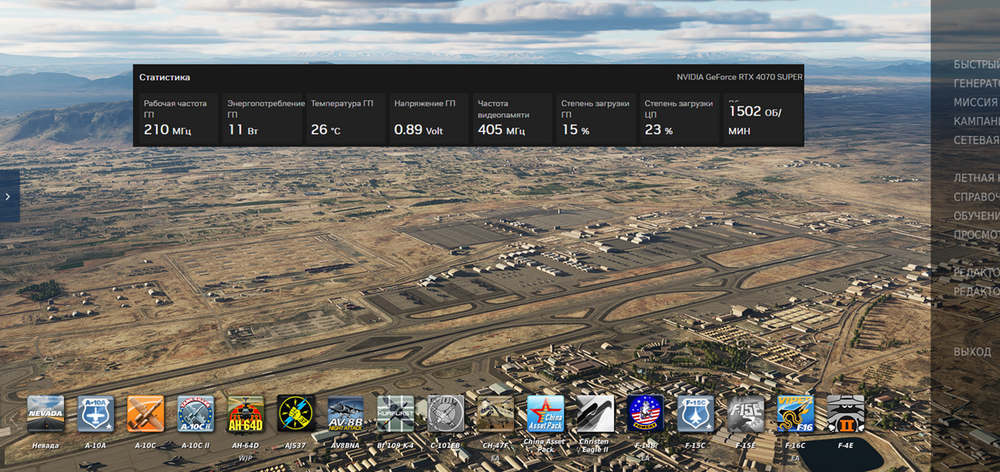Viewport: 1000px width, 472px height.
Task: Open the CH-47F helicopter module icon
Action: pos(496,413)
